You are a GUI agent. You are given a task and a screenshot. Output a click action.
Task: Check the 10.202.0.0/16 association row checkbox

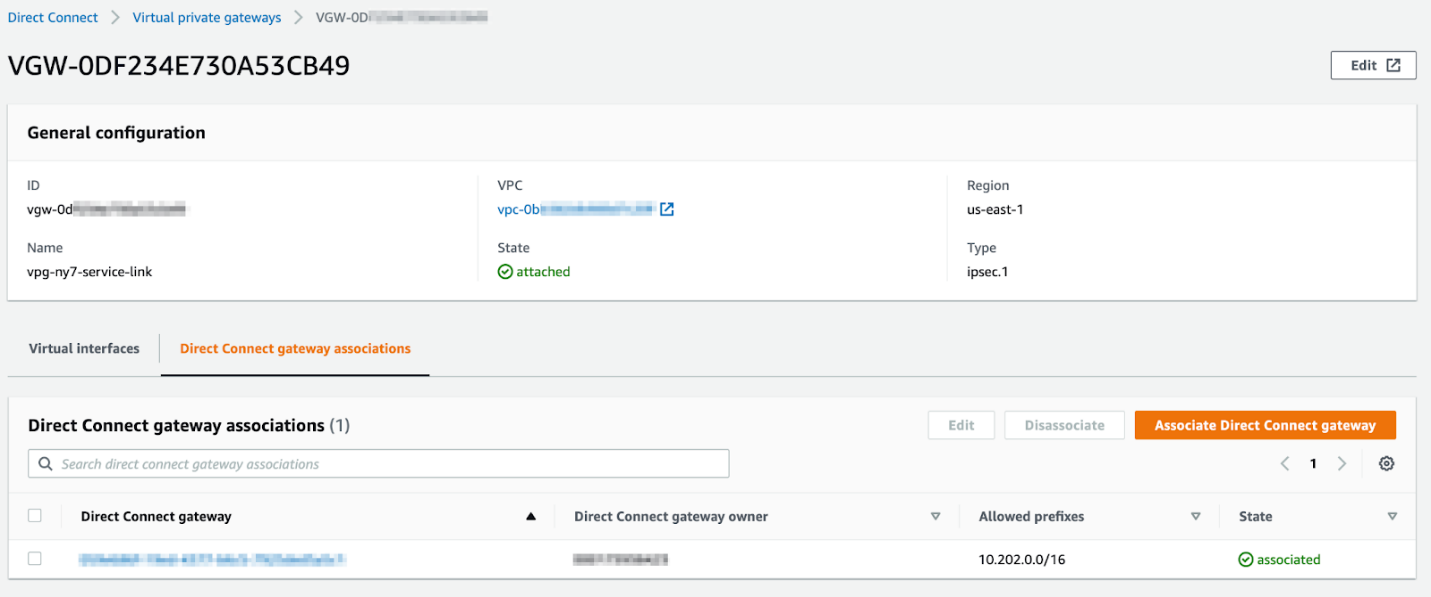35,559
